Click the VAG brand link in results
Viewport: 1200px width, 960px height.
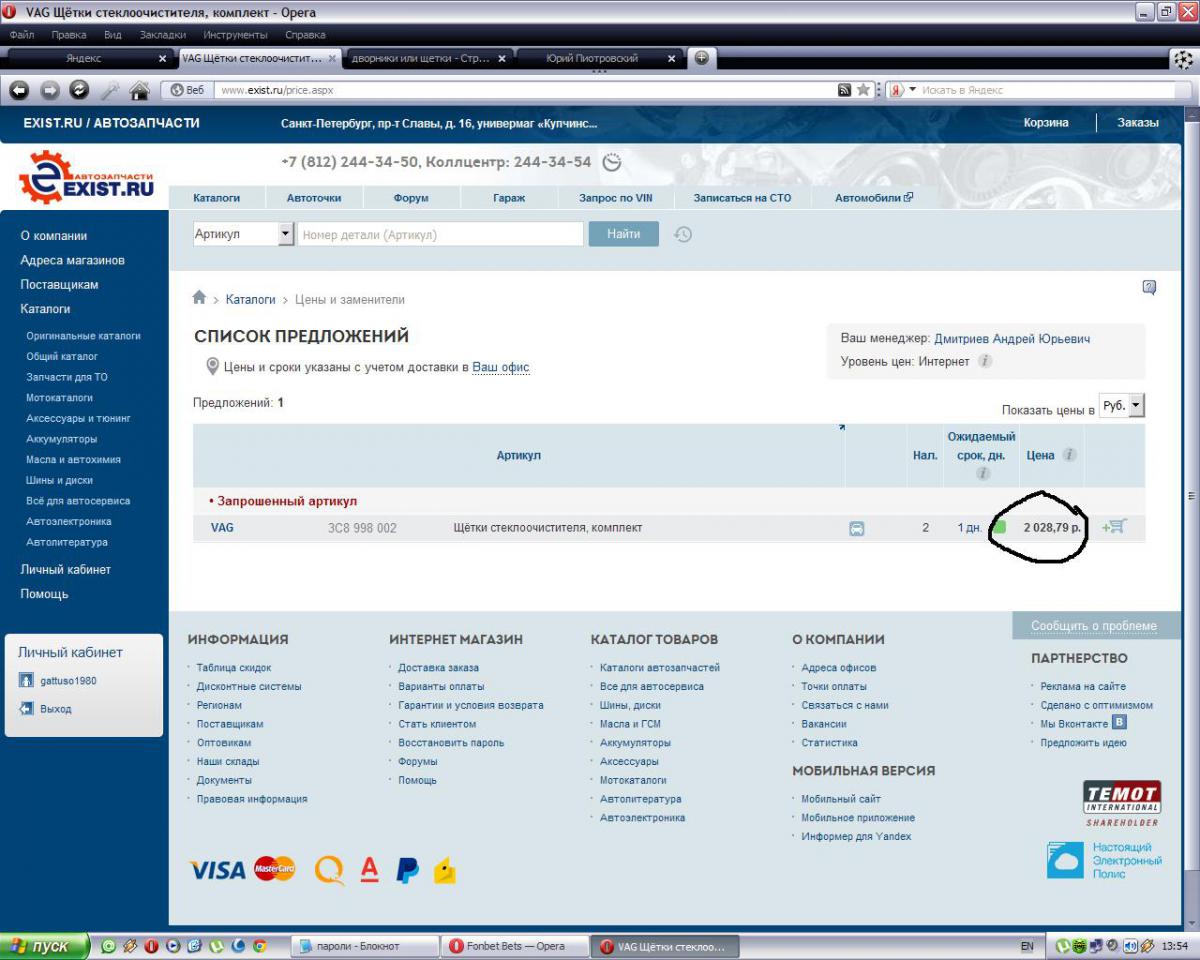pos(222,527)
